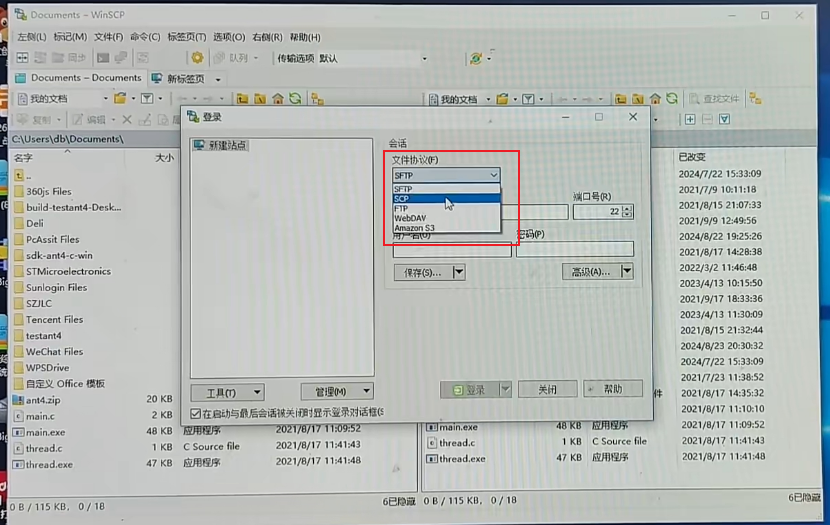Screen dimensions: 830x525
Task: Click the 名字 column header in left panel
Action: (23, 158)
